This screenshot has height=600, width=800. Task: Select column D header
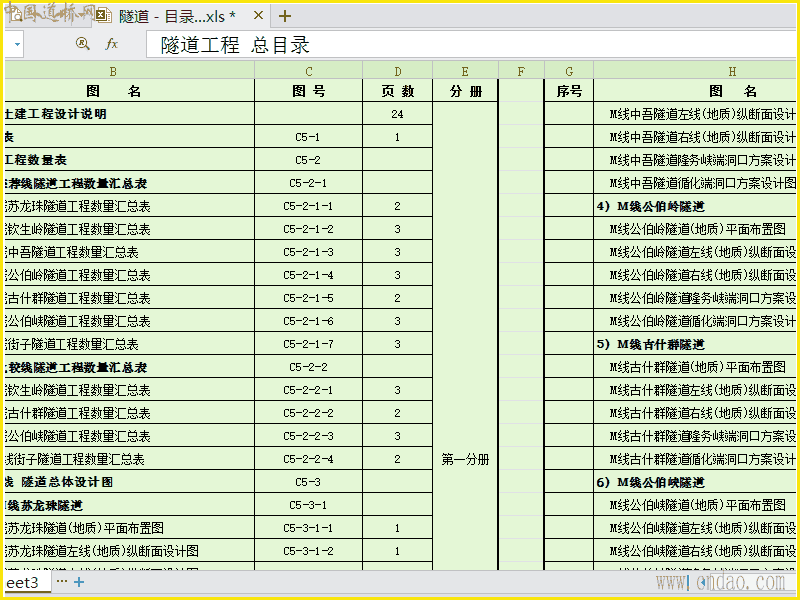(x=397, y=71)
